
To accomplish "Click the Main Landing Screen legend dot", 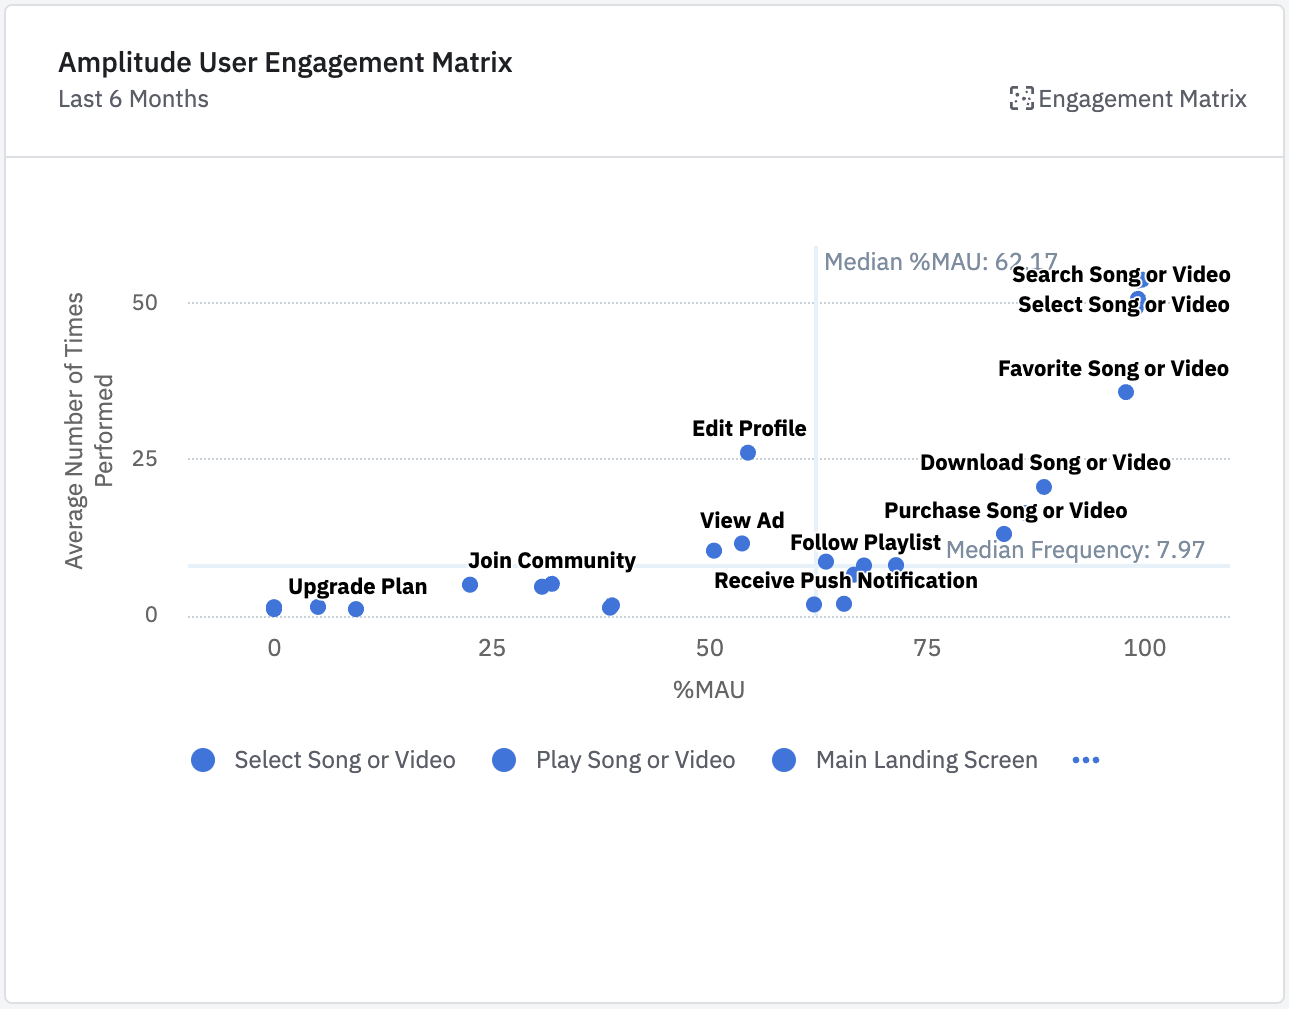I will [x=784, y=760].
